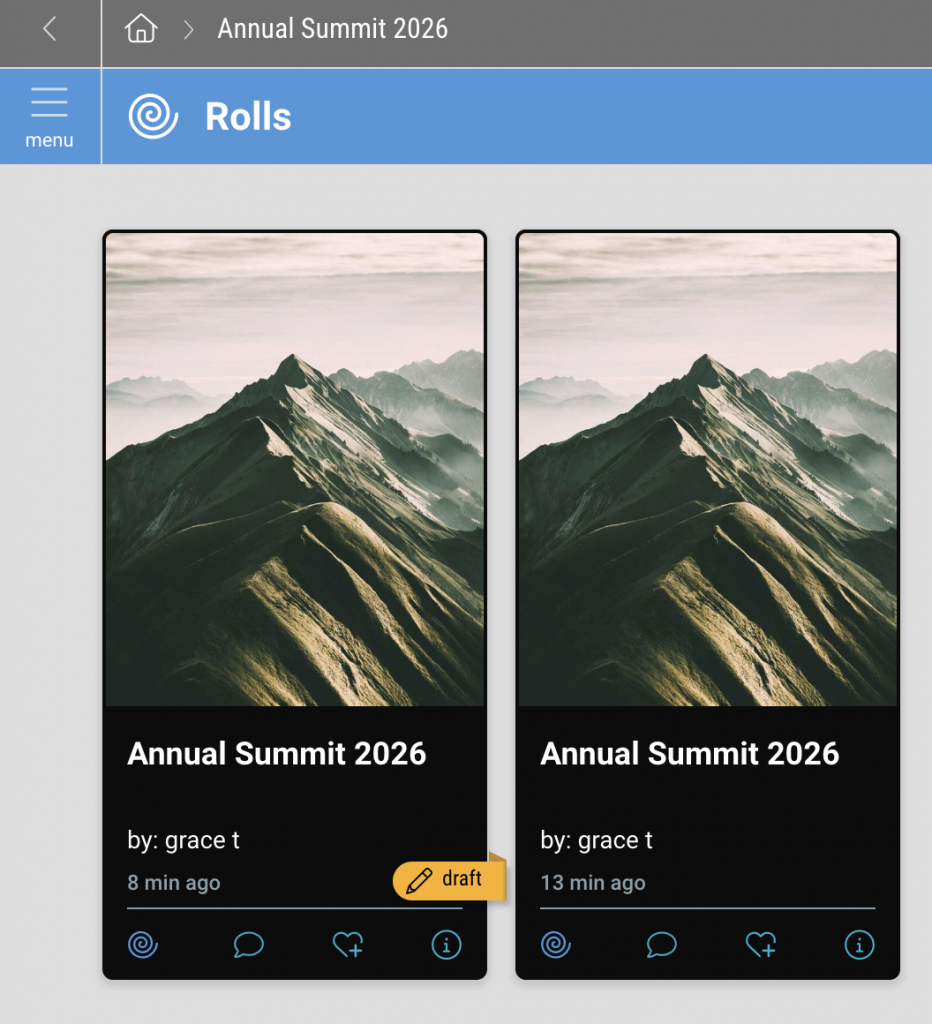Image resolution: width=932 pixels, height=1024 pixels.
Task: Click the draft card's Annual Summit 2026 title
Action: pos(277,754)
